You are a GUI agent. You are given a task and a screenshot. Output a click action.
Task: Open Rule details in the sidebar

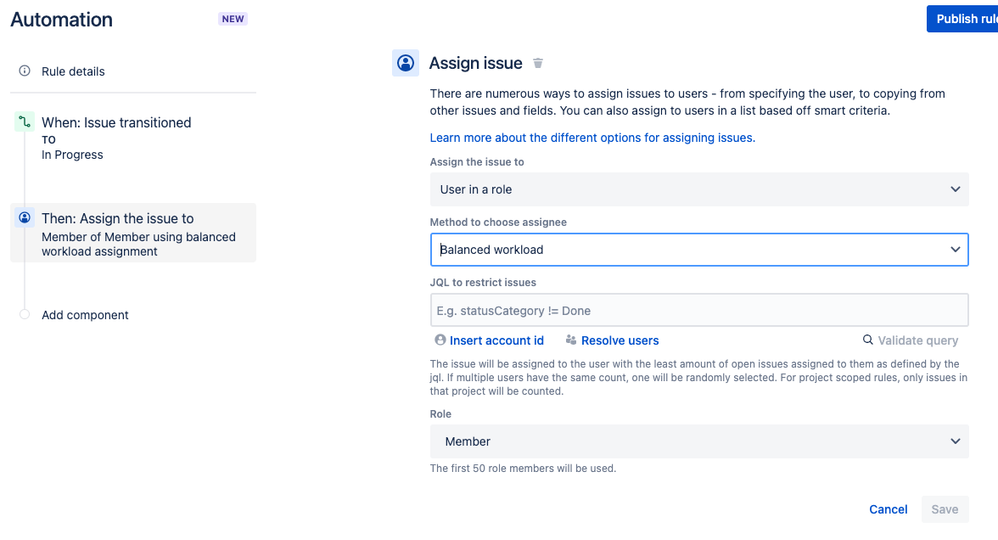click(73, 72)
